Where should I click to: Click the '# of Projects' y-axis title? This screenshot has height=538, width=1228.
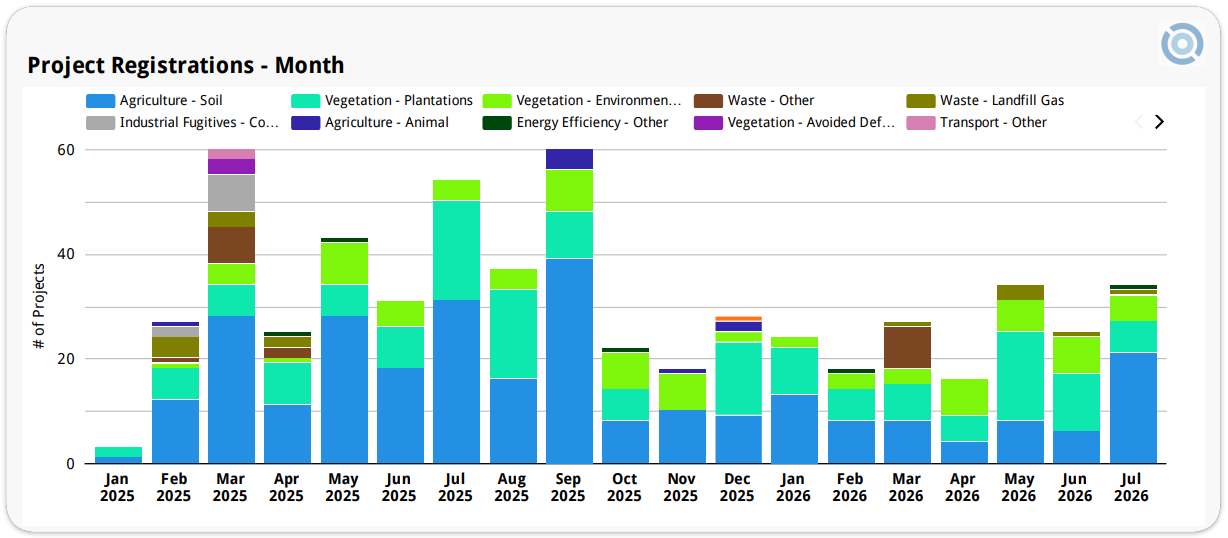click(x=39, y=306)
